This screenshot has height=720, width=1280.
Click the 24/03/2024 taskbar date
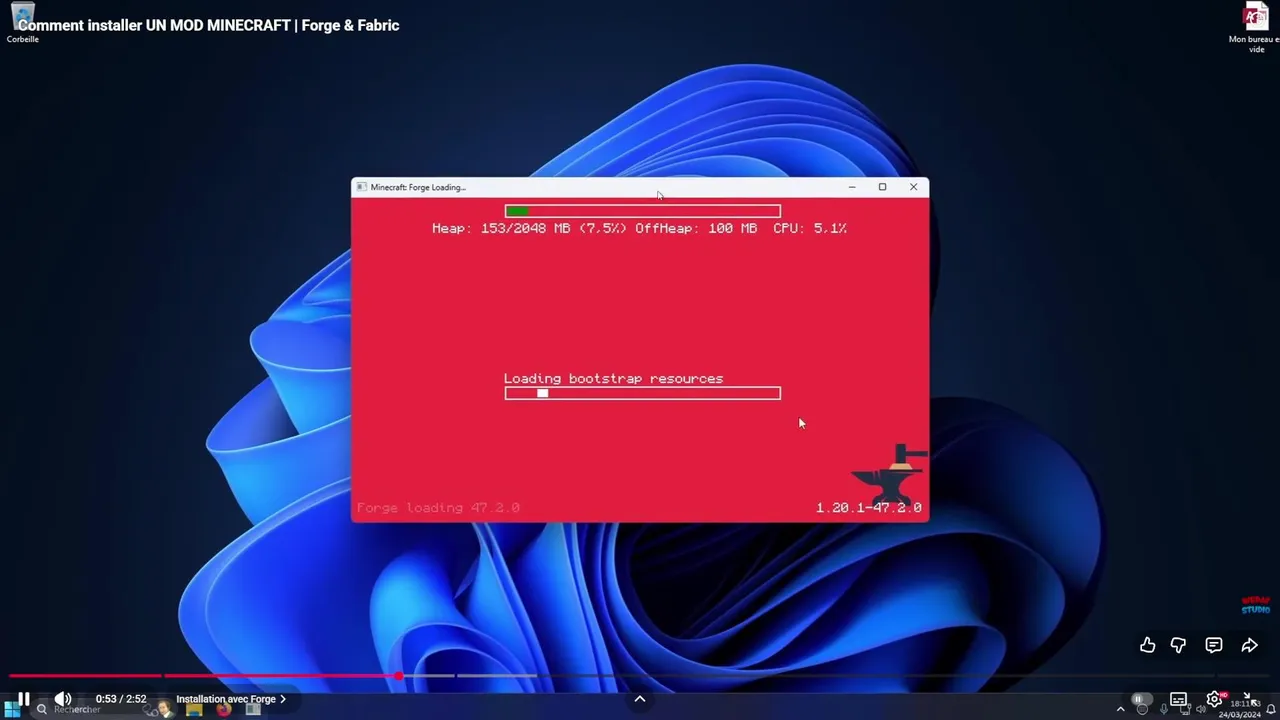1239,715
